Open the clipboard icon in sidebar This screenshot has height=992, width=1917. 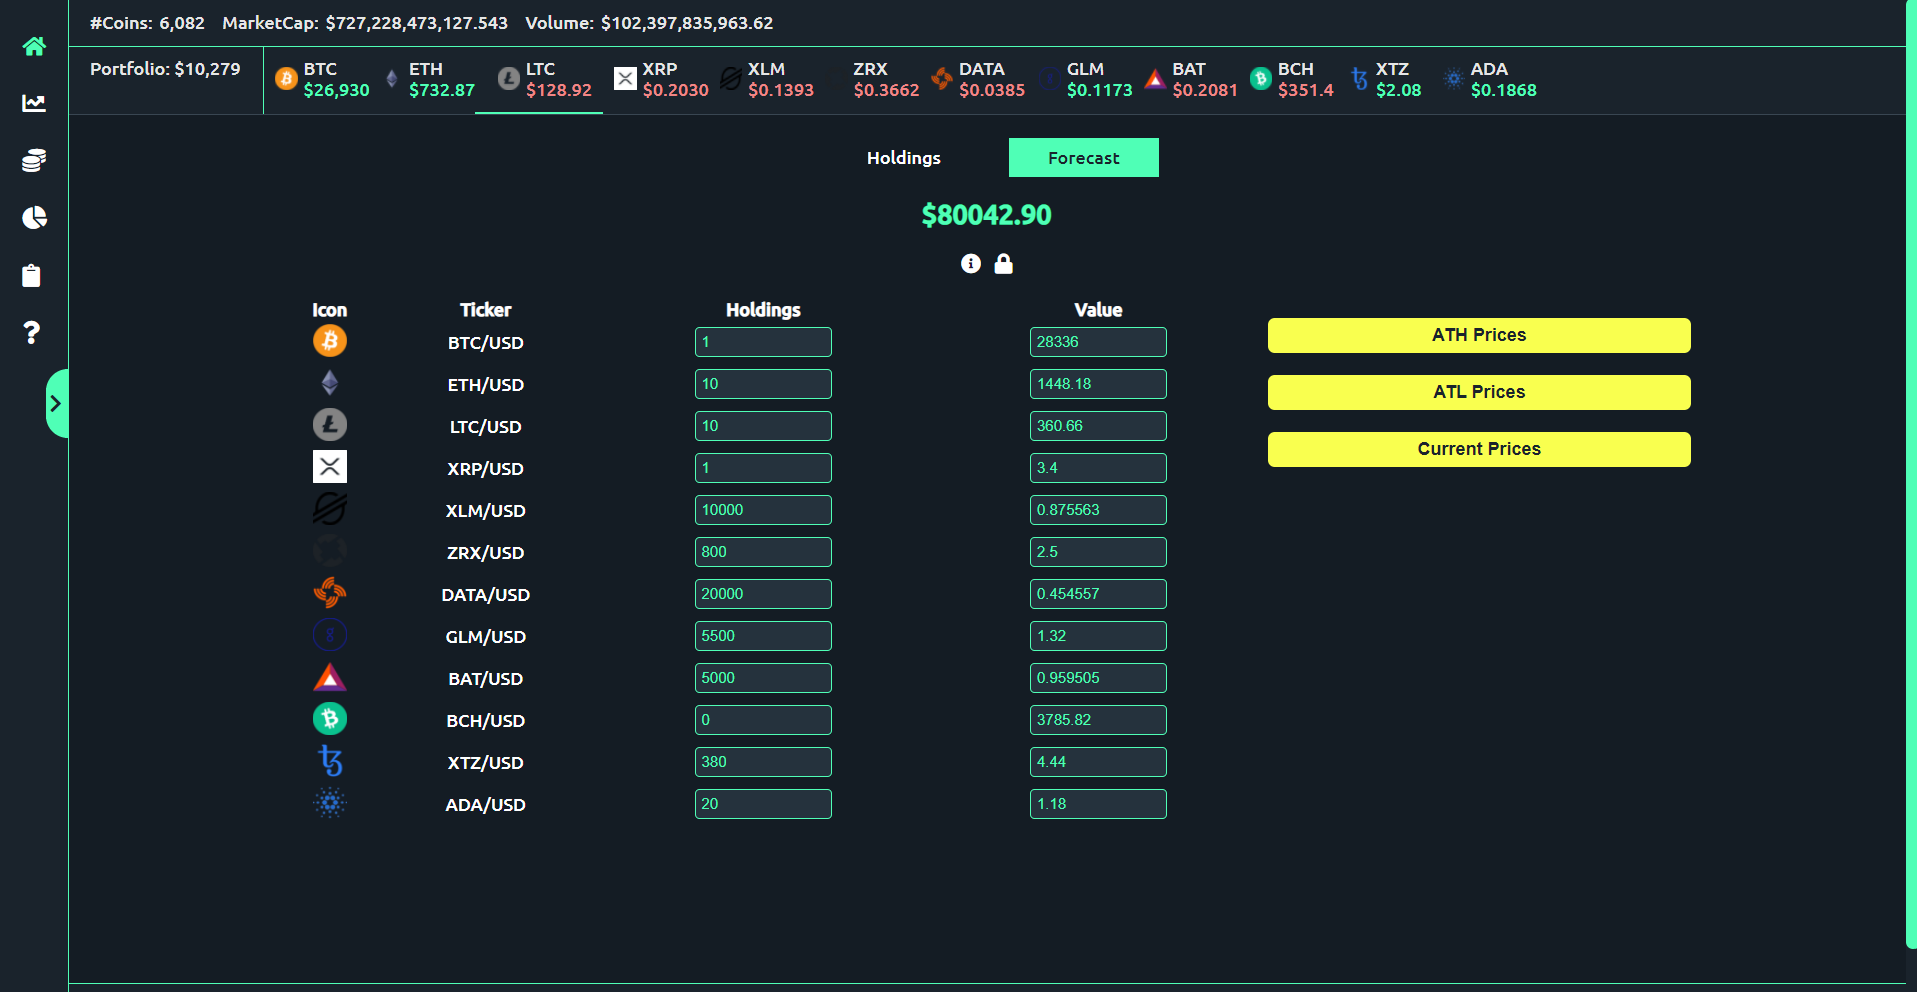(32, 275)
